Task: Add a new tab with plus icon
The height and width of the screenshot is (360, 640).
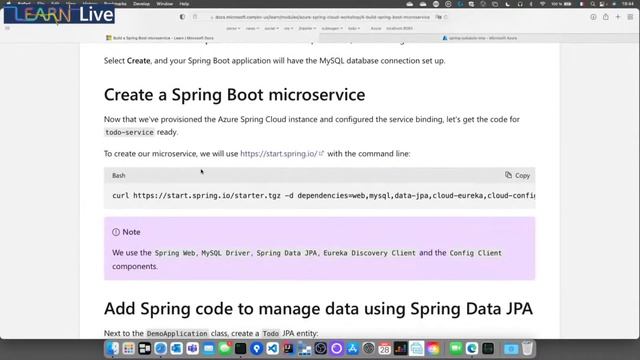Action: [x=618, y=17]
